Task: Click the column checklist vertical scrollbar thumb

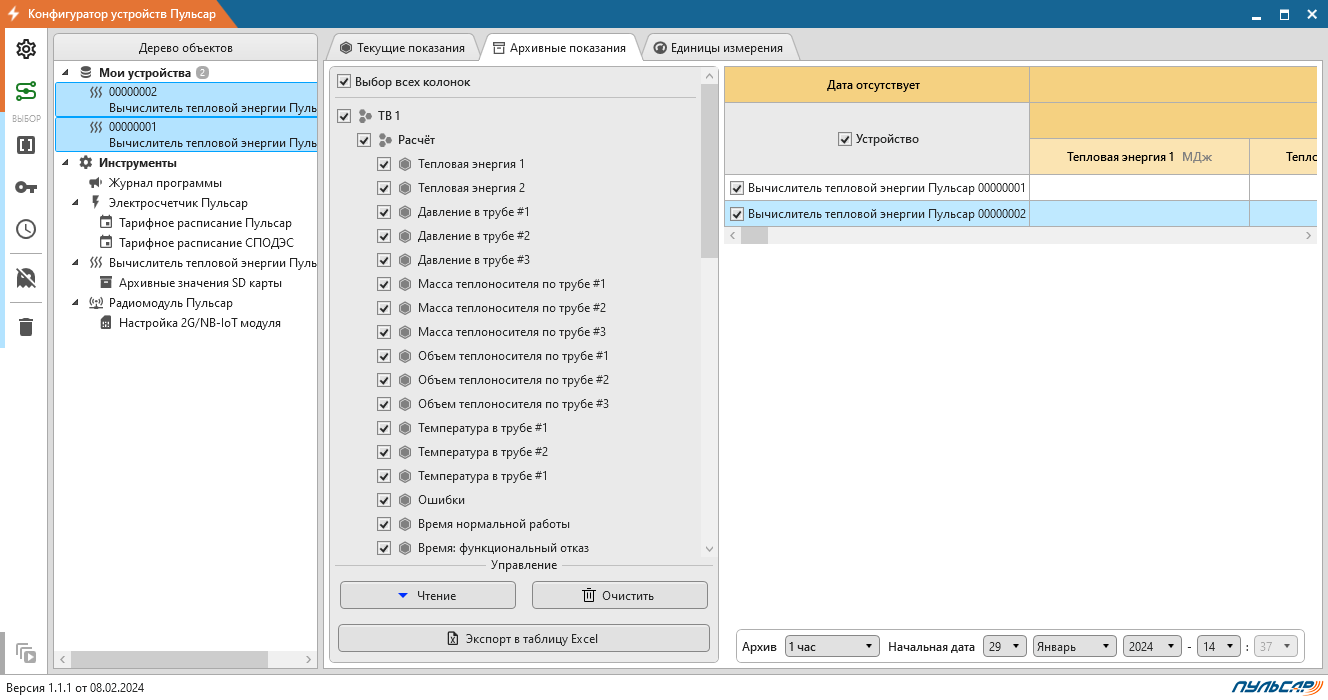Action: 709,171
